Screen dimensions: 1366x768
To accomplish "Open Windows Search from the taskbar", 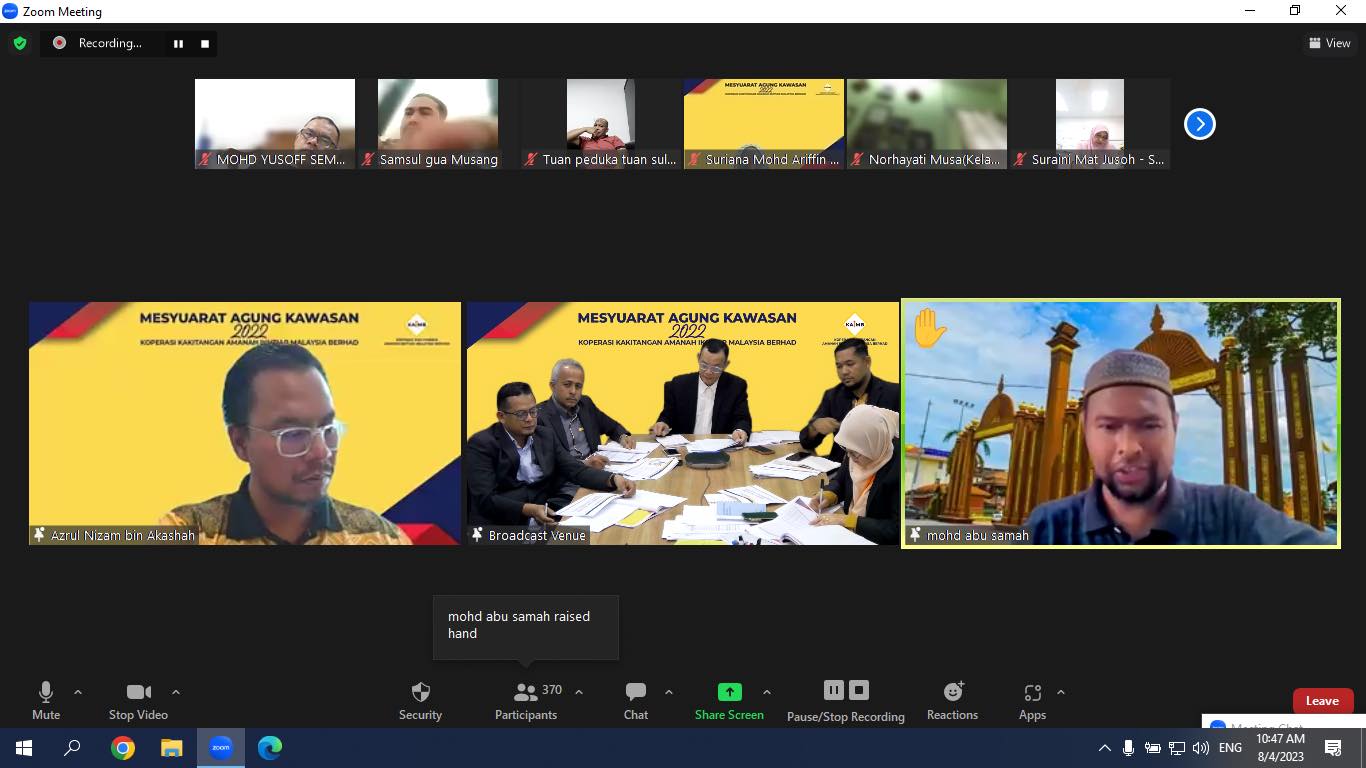I will (x=72, y=747).
